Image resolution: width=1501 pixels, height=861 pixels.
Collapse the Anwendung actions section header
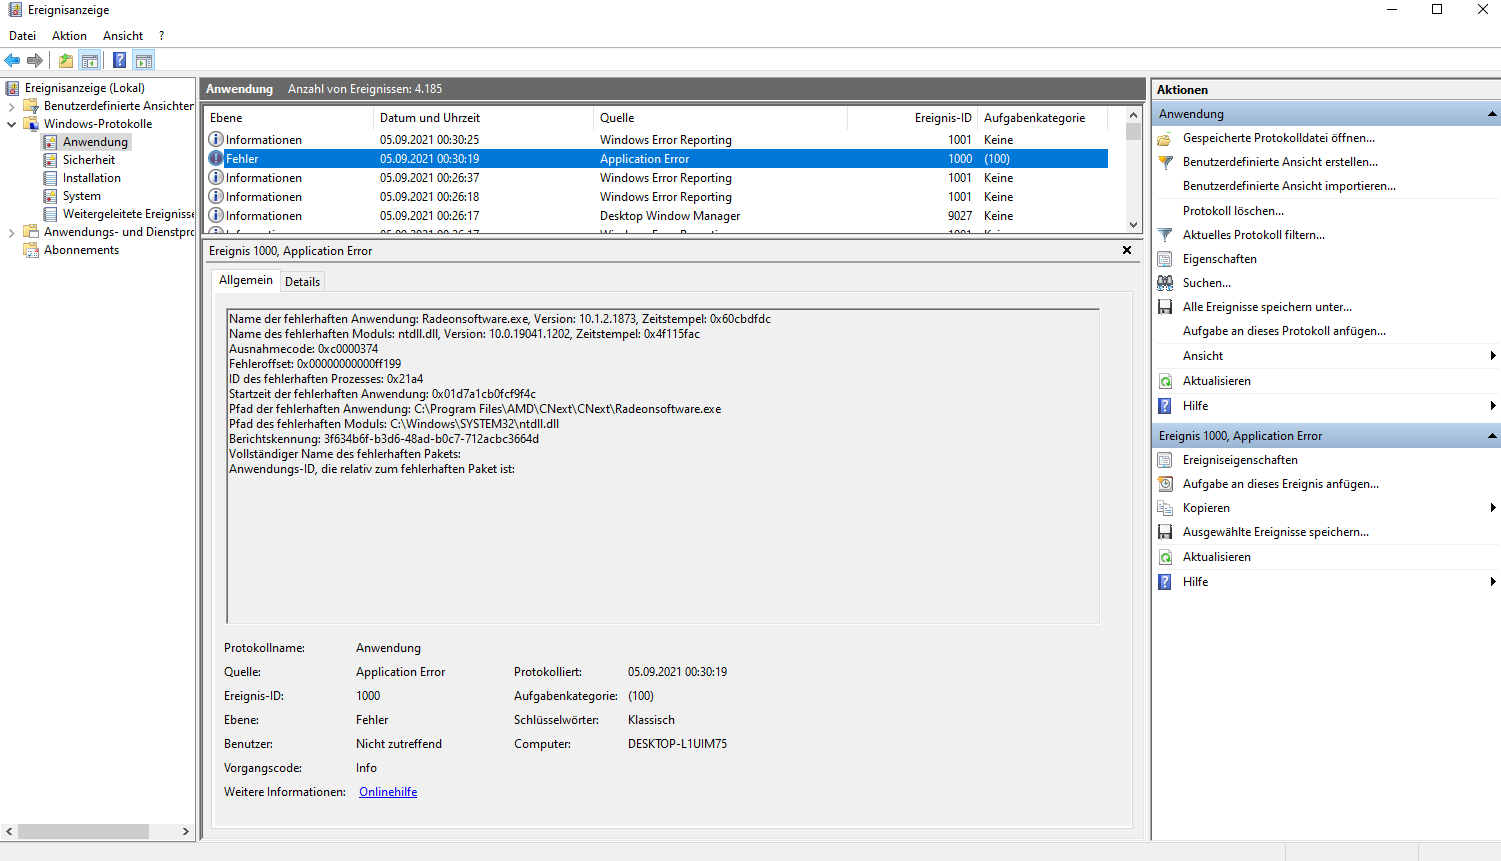(x=1492, y=114)
